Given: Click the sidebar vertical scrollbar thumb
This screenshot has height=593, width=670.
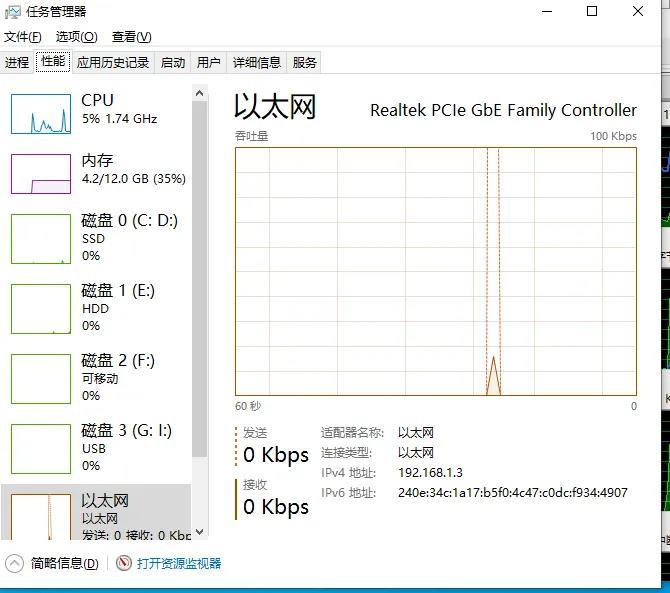Looking at the screenshot, I should (x=200, y=279).
